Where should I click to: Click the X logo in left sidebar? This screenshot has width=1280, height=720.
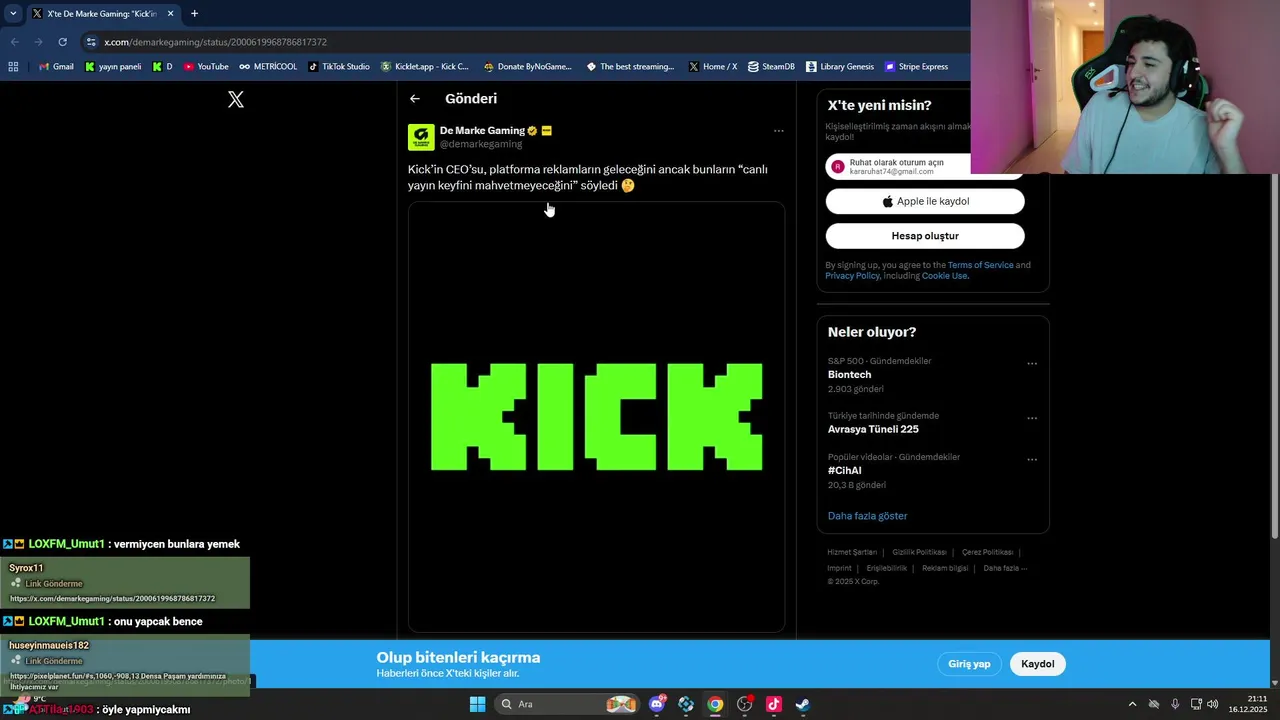(236, 99)
